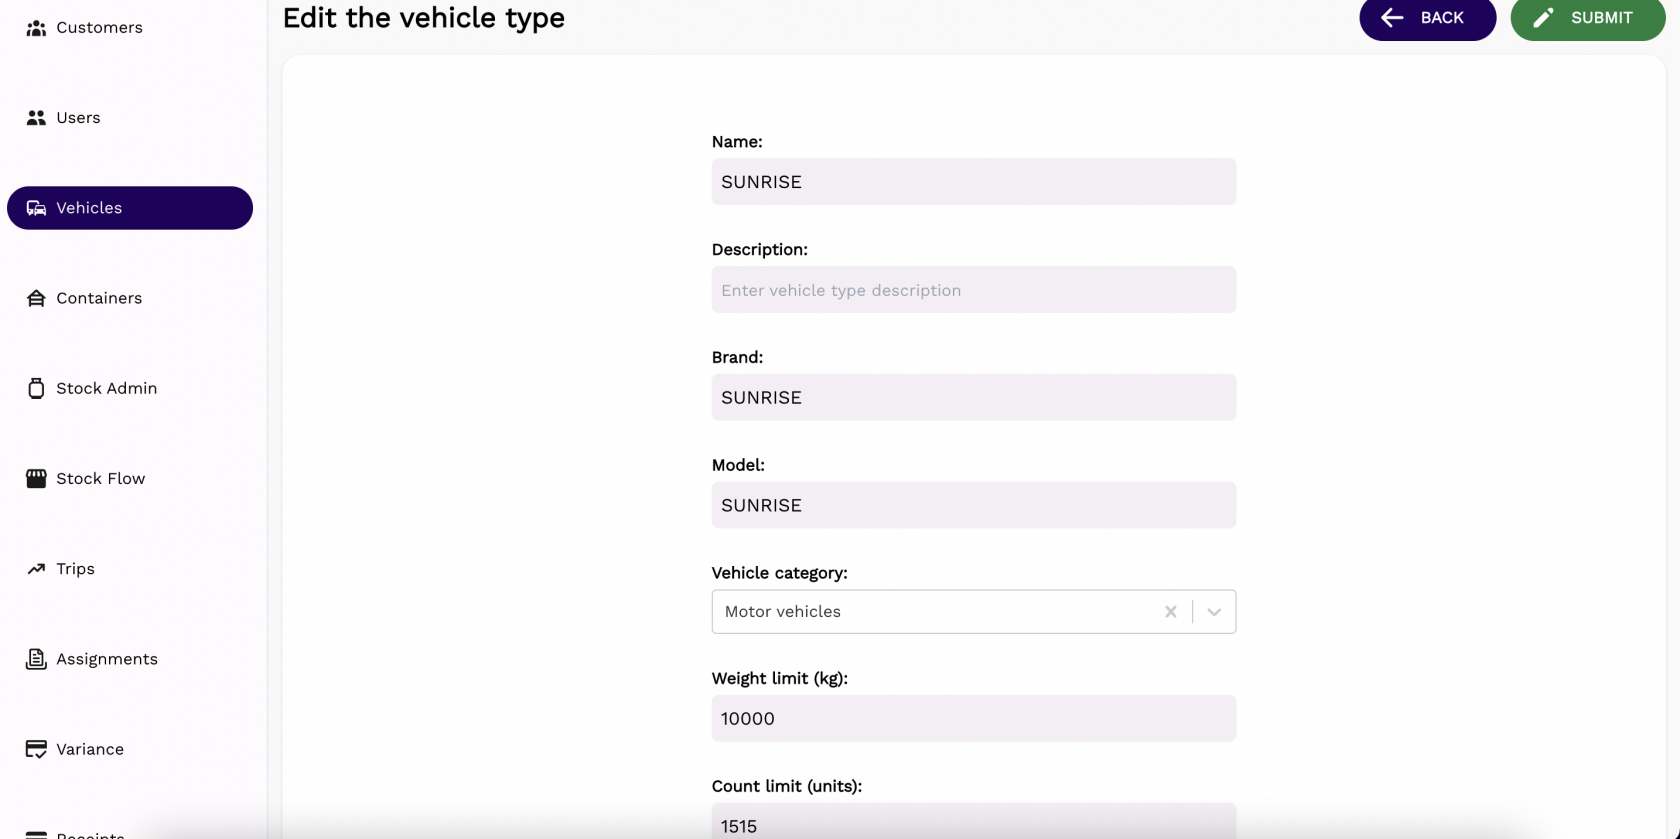Viewport: 1680px width, 839px height.
Task: Click the 'Model:' label
Action: pyautogui.click(x=738, y=465)
